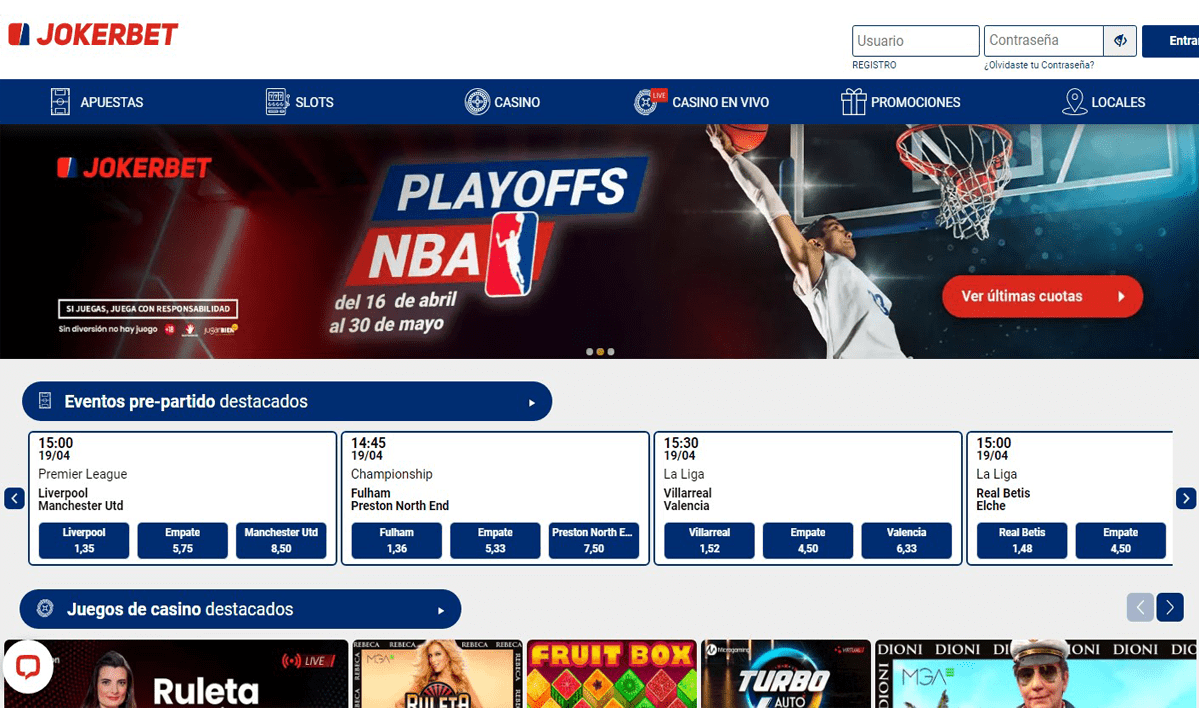Click the Liverpool Manchester Utd match title

click(80, 499)
